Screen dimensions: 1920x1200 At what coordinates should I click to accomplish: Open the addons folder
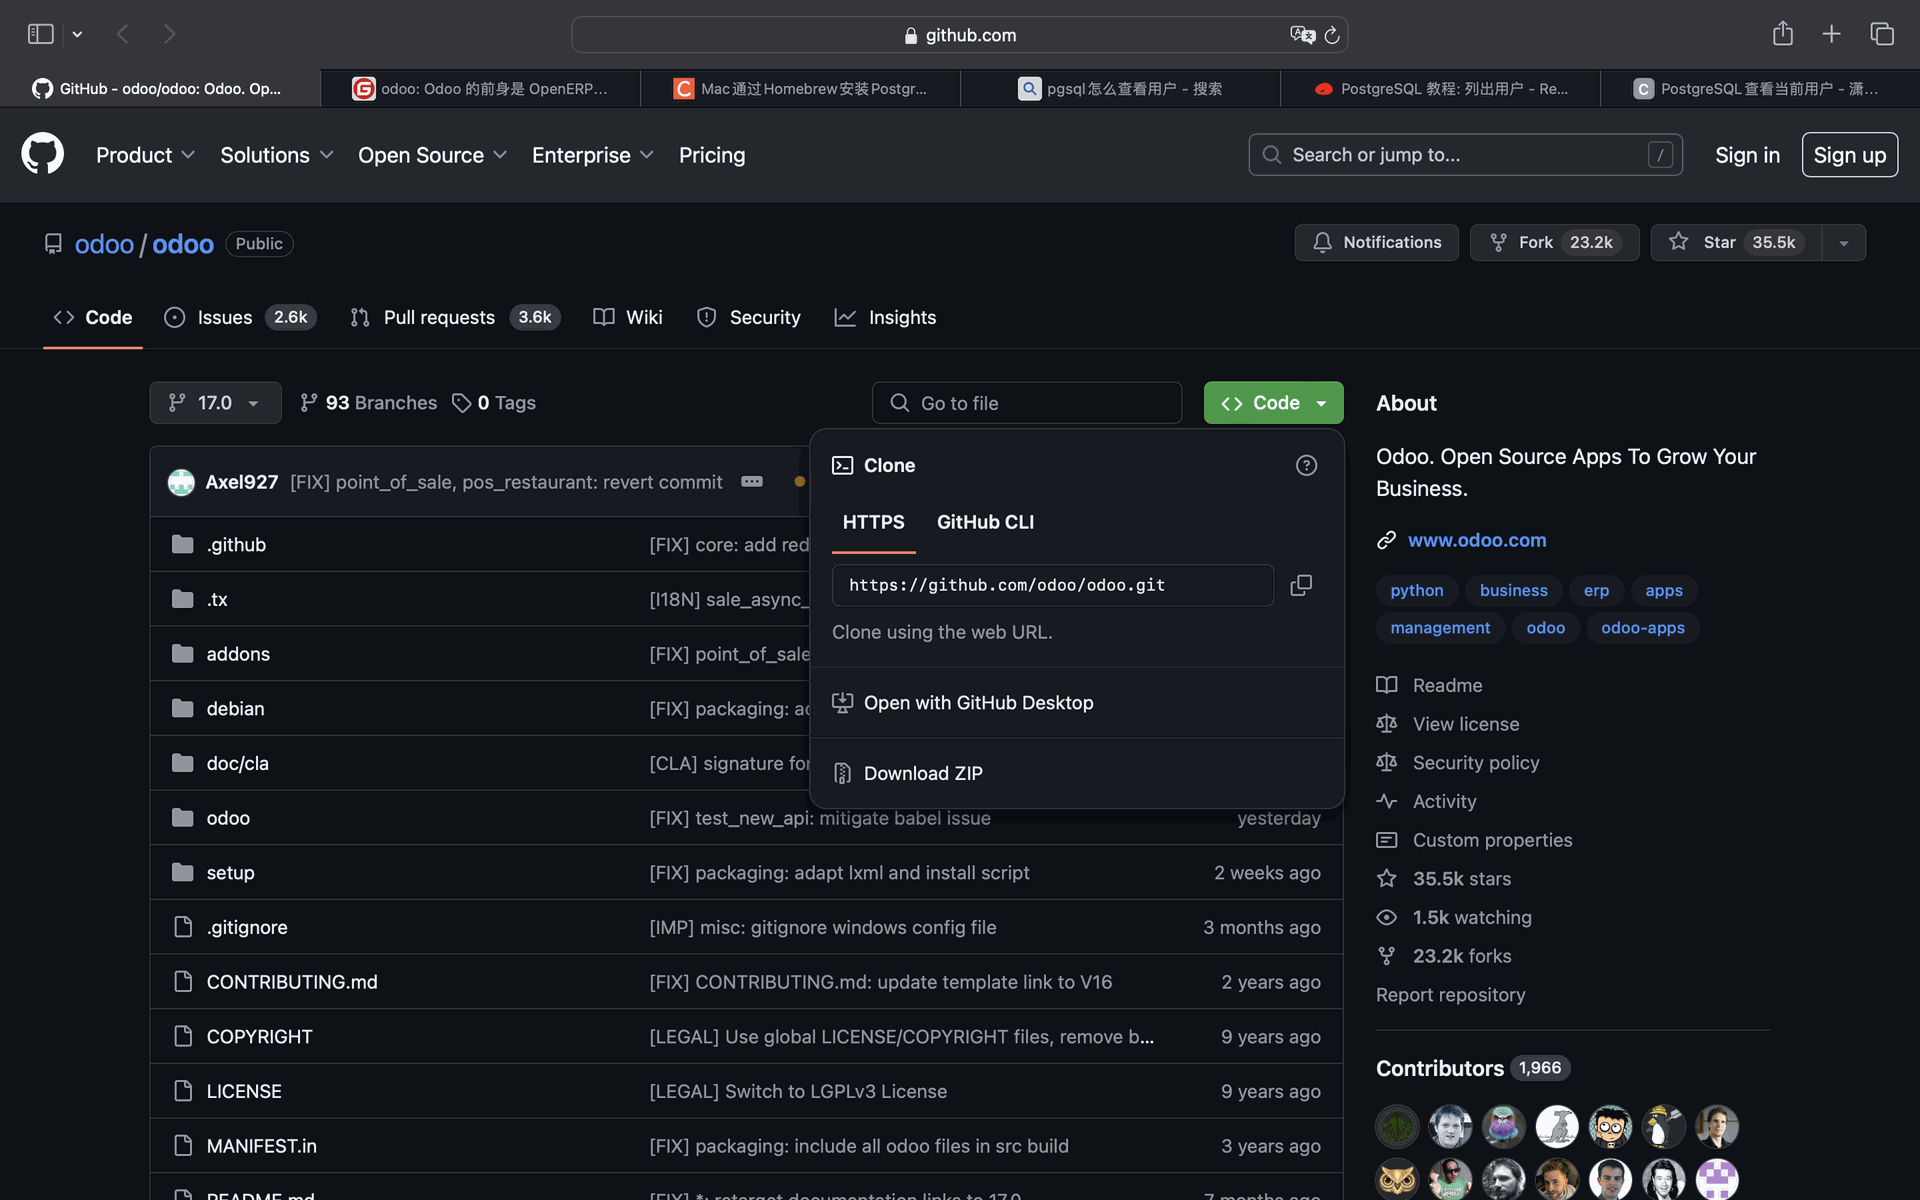(x=238, y=653)
